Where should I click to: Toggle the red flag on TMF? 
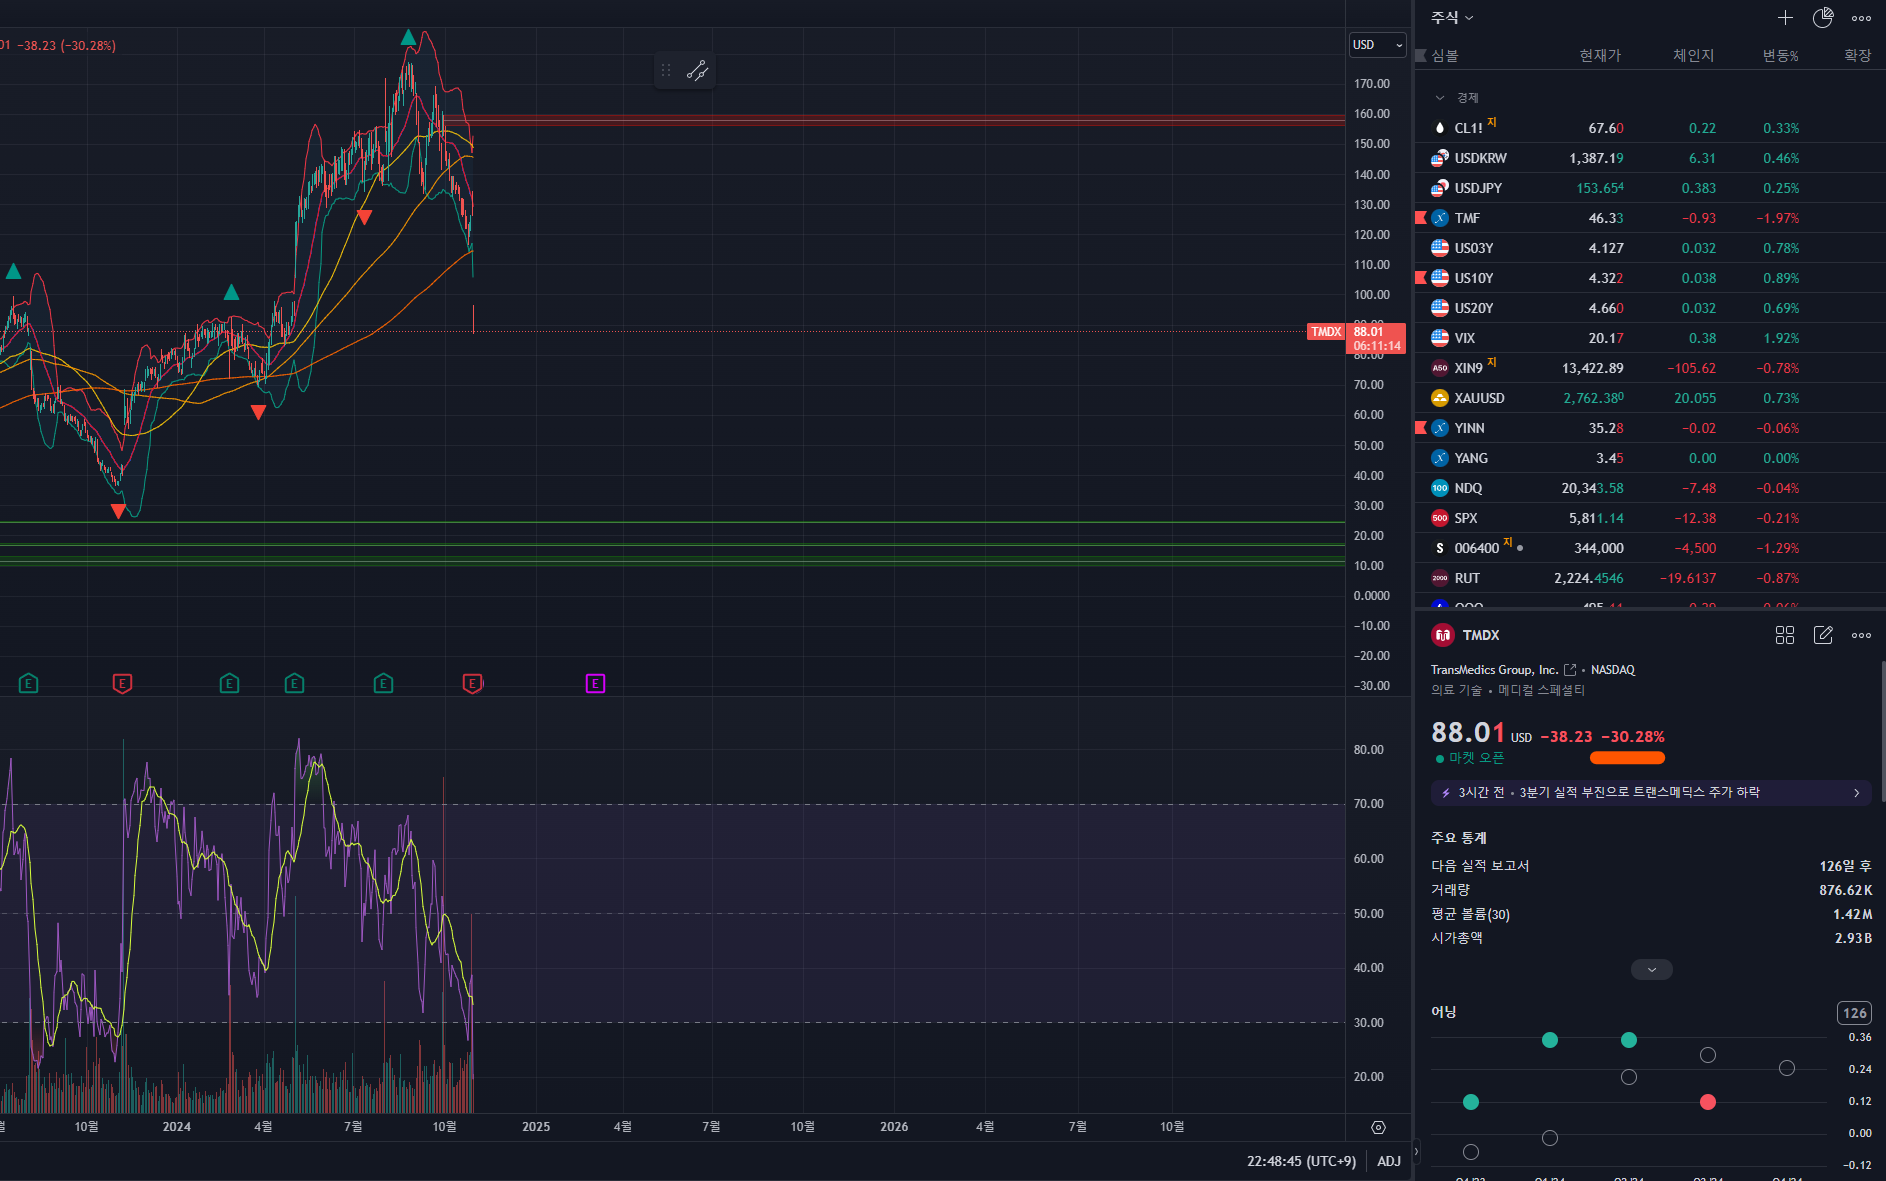pyautogui.click(x=1421, y=218)
